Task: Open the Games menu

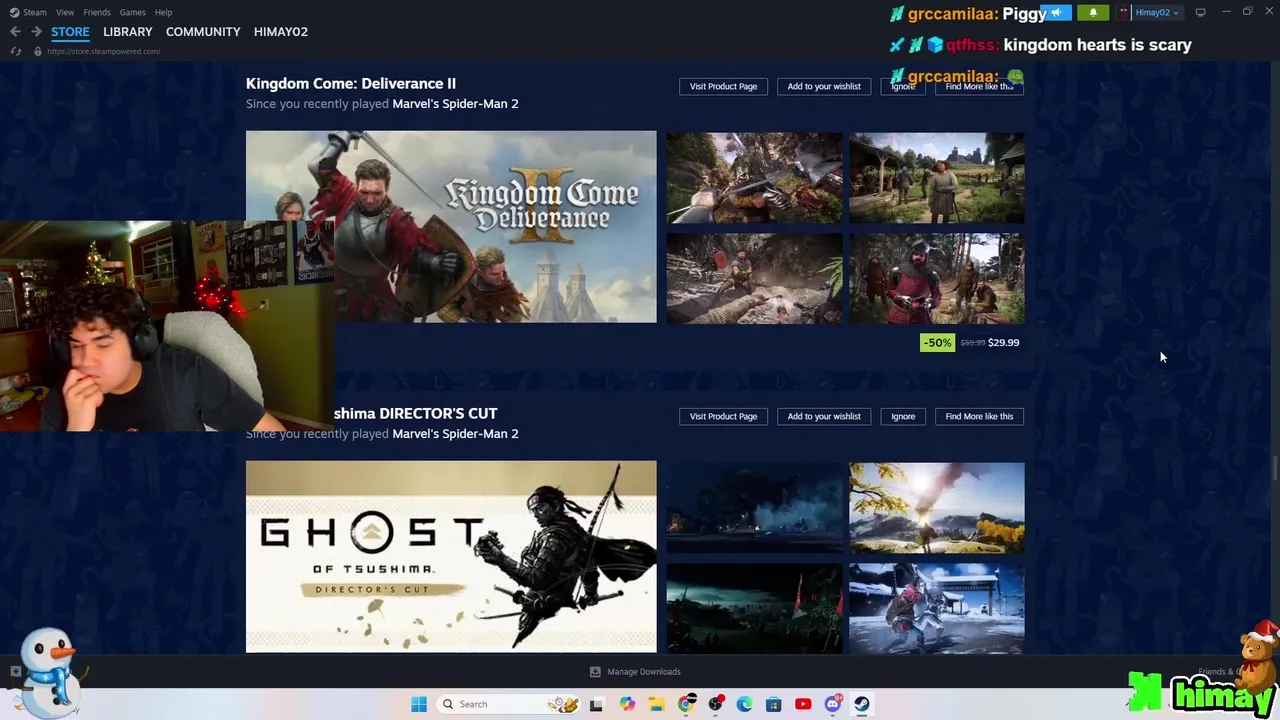Action: click(x=132, y=12)
